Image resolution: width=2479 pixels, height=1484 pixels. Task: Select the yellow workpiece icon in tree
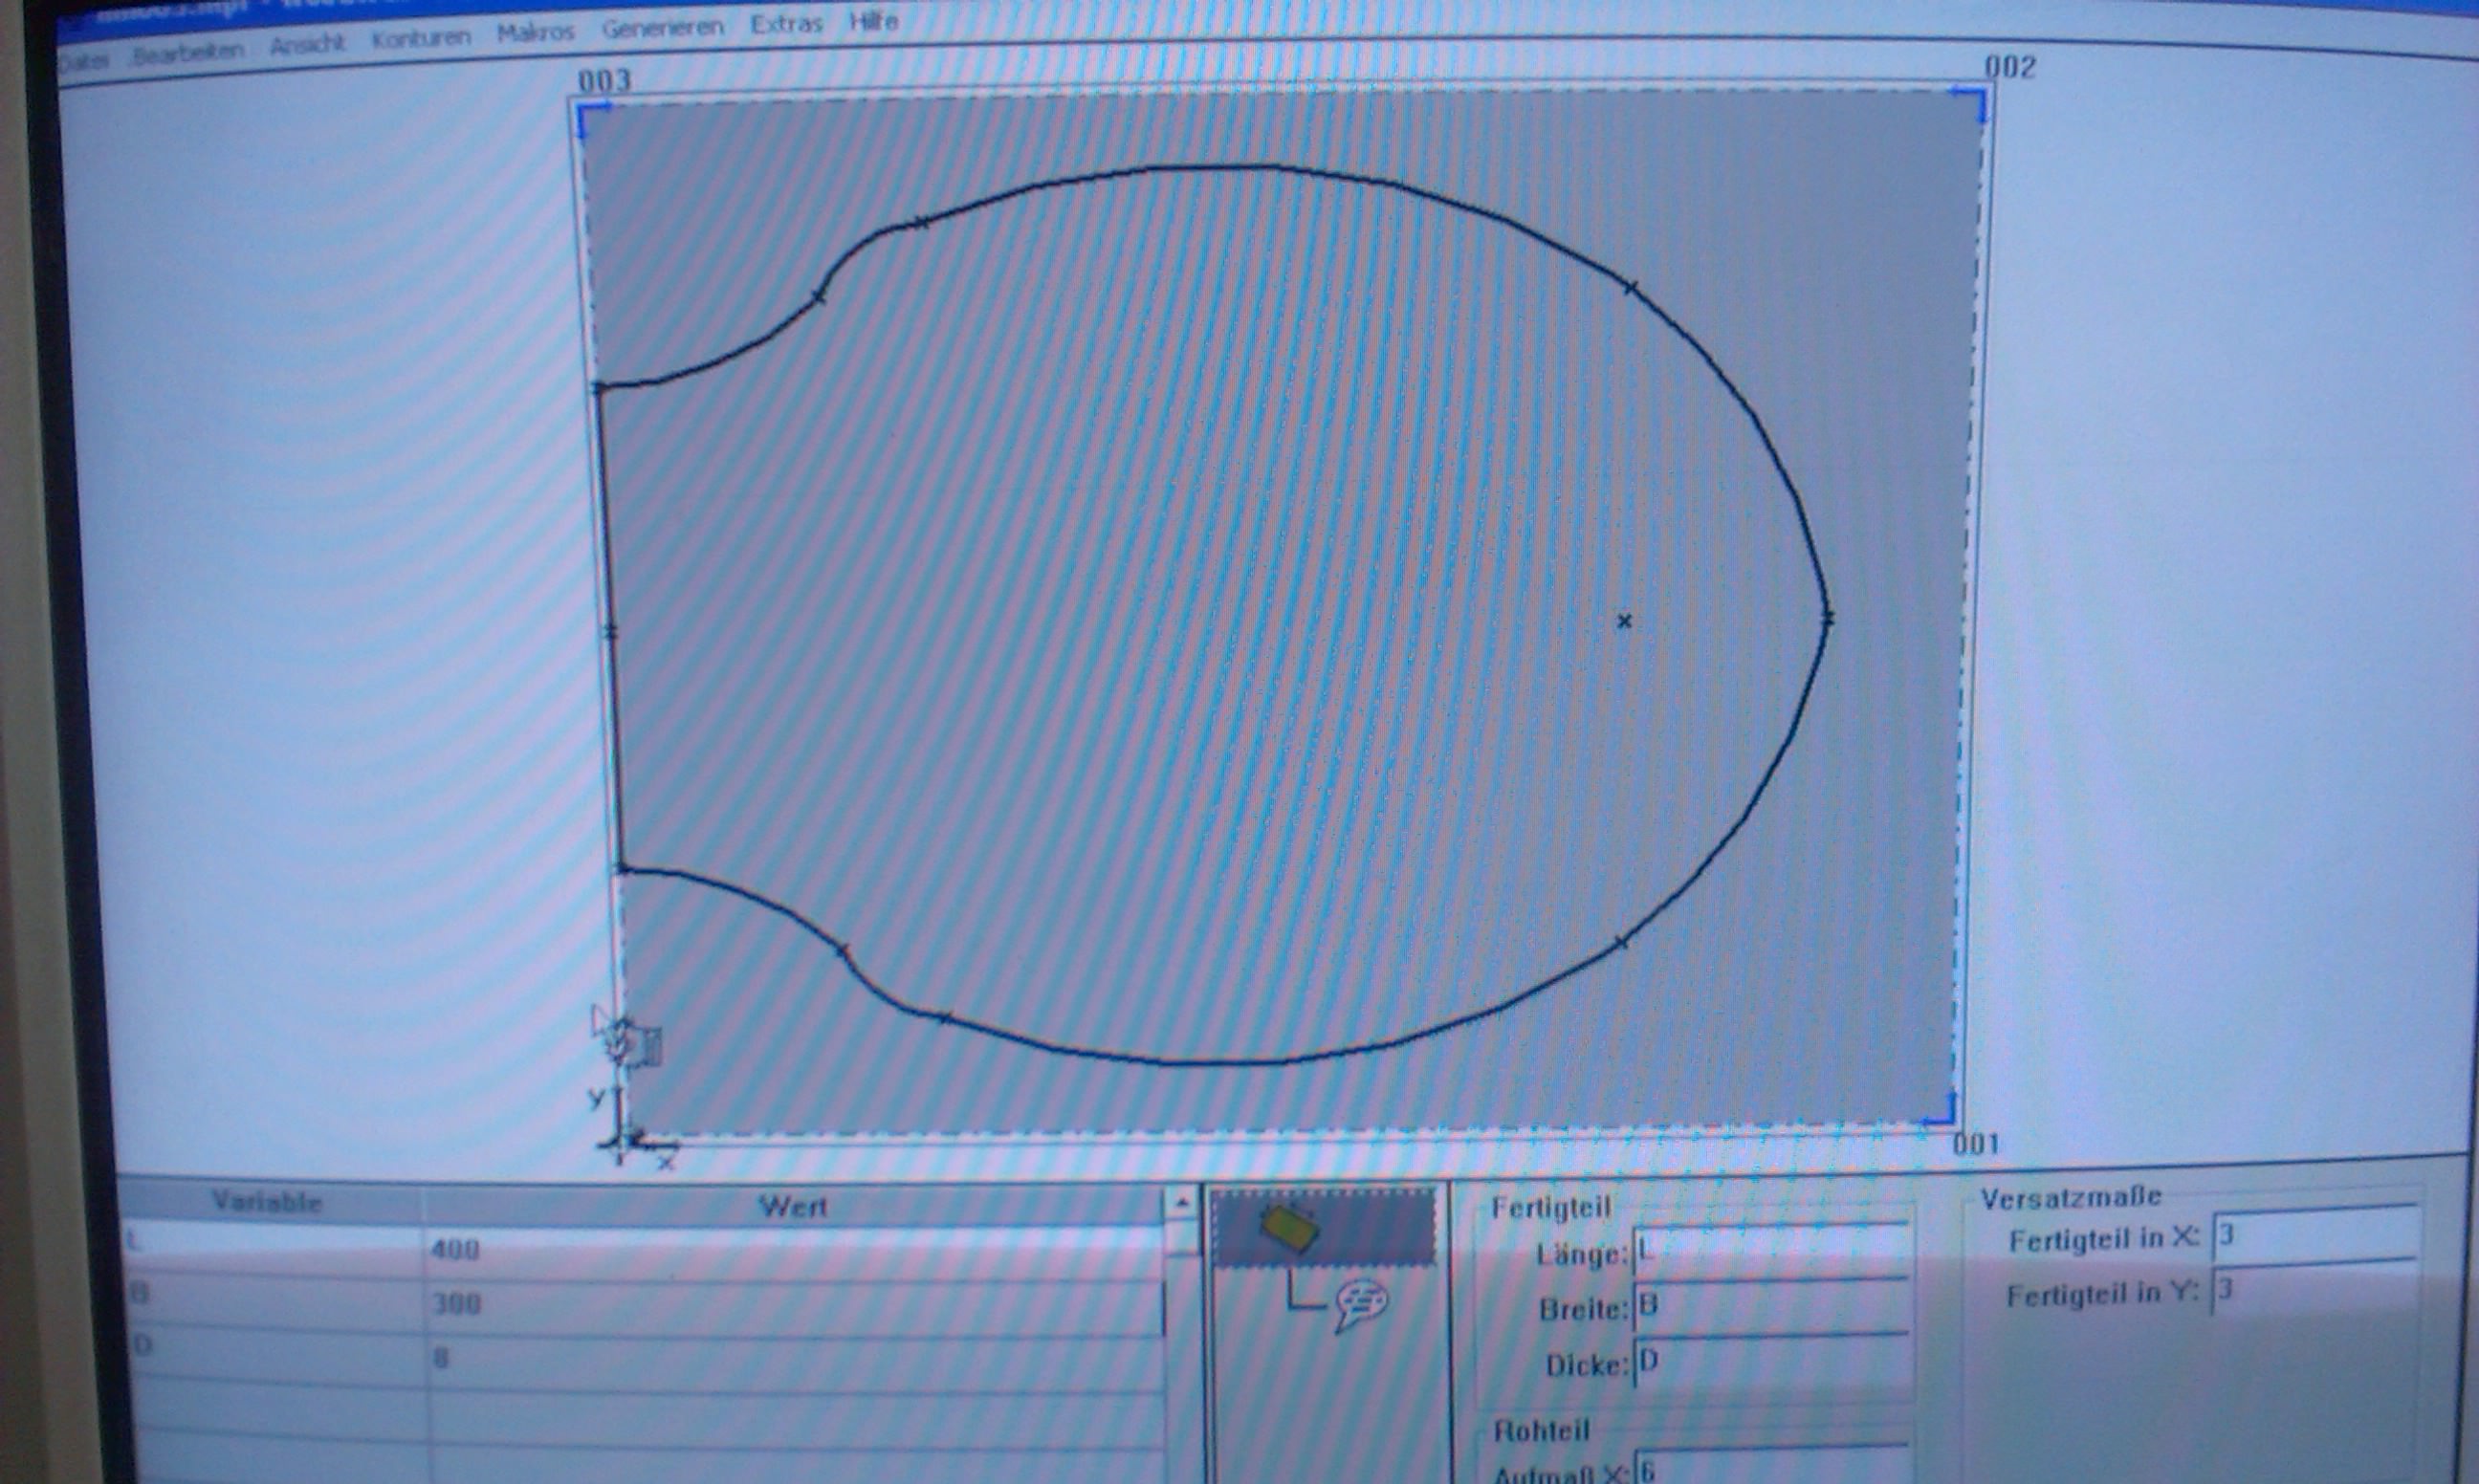(x=1289, y=1228)
